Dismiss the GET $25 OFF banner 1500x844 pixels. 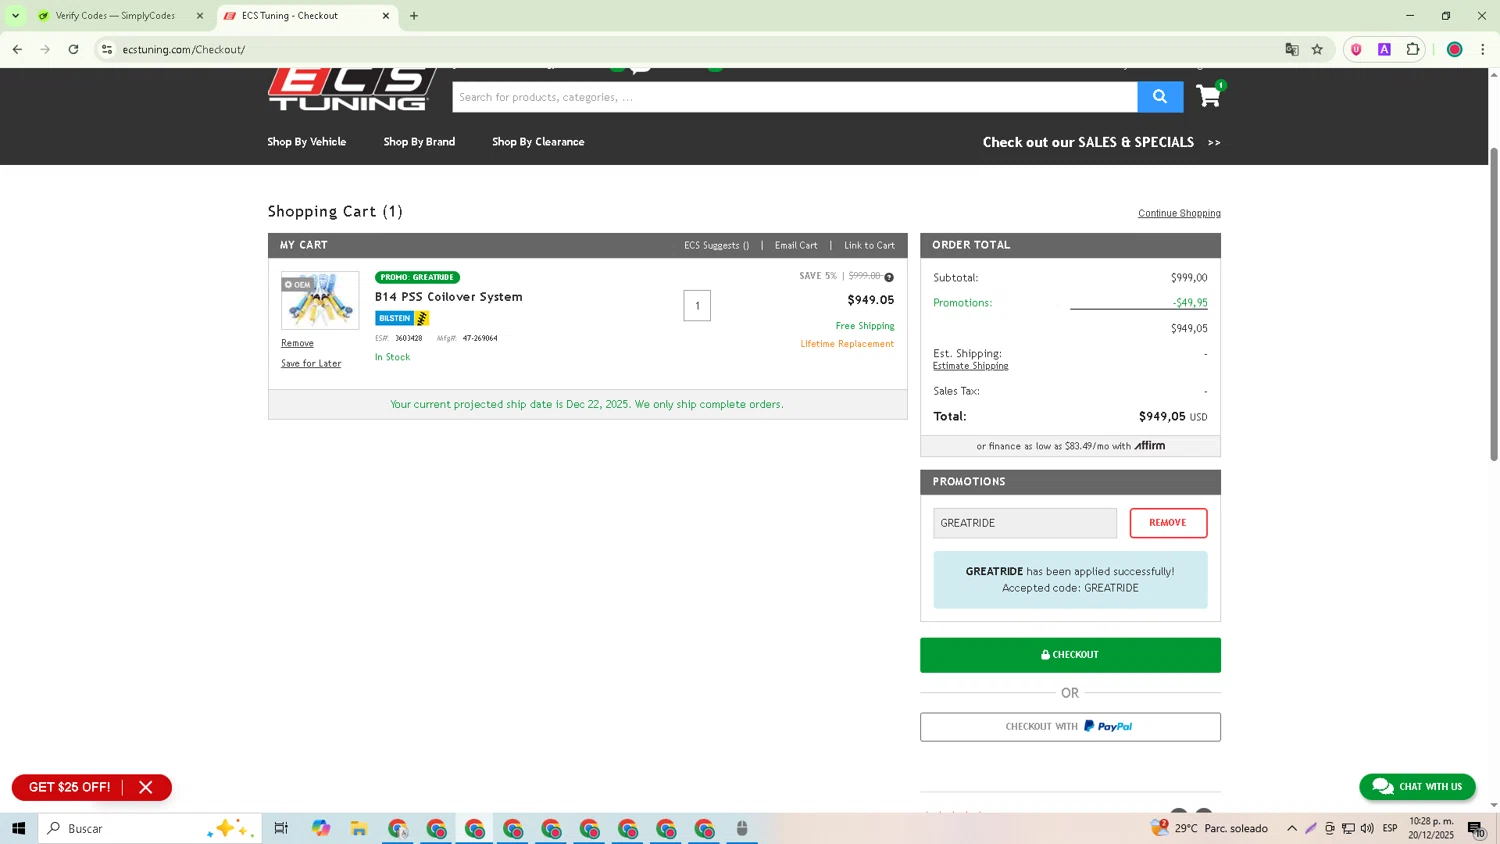pyautogui.click(x=146, y=788)
